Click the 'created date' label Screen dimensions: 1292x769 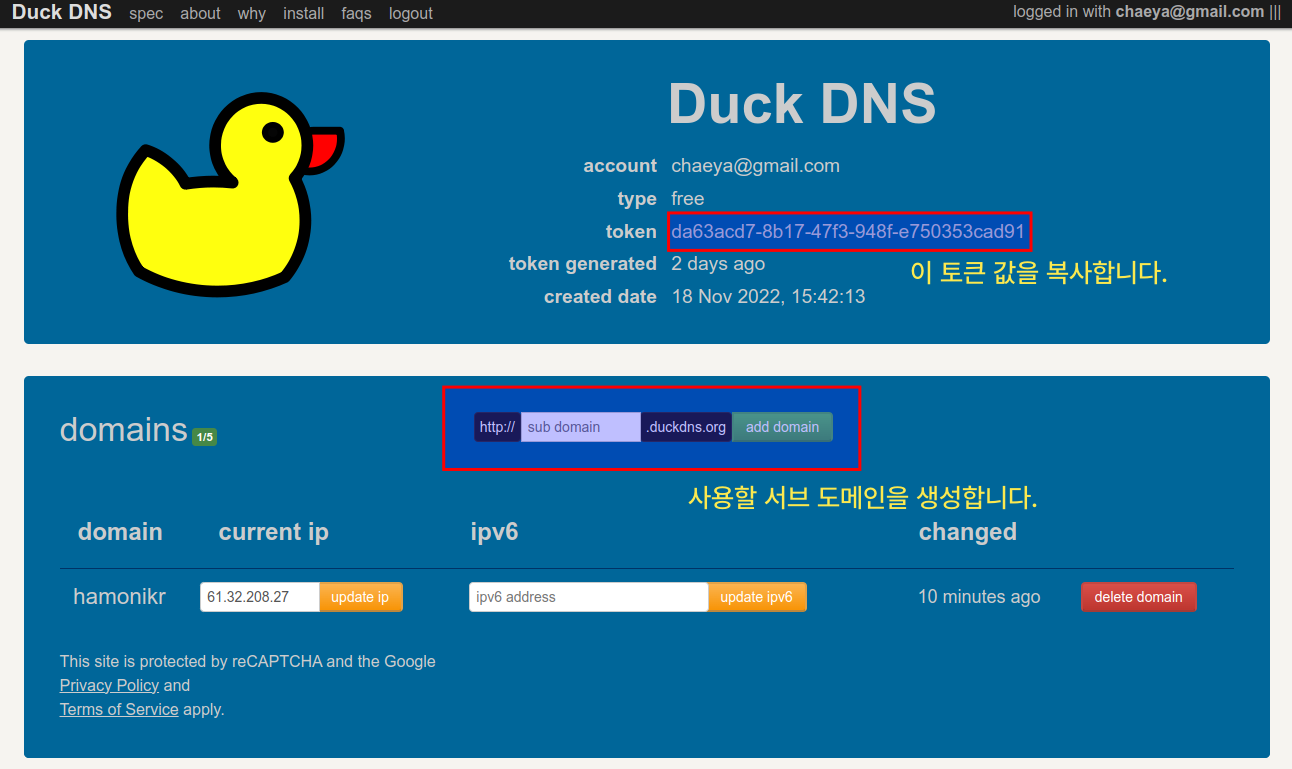click(x=600, y=297)
